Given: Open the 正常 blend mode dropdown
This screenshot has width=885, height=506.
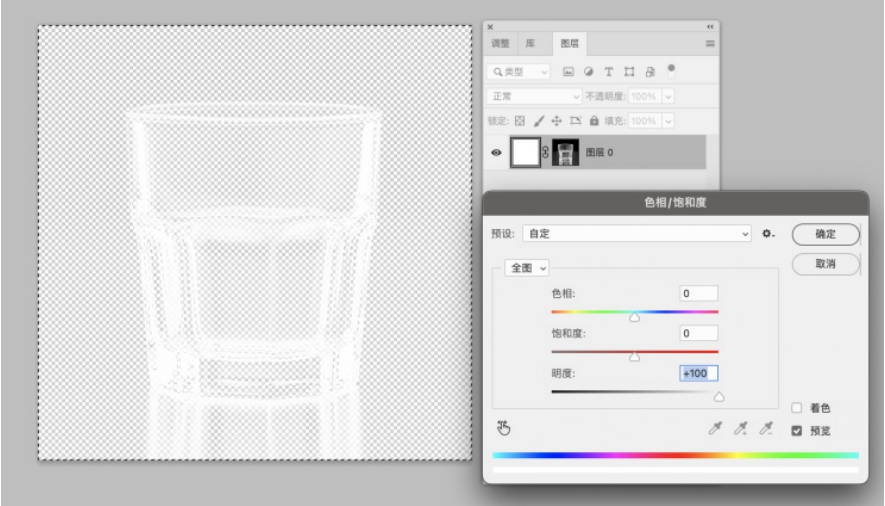Looking at the screenshot, I should 534,97.
